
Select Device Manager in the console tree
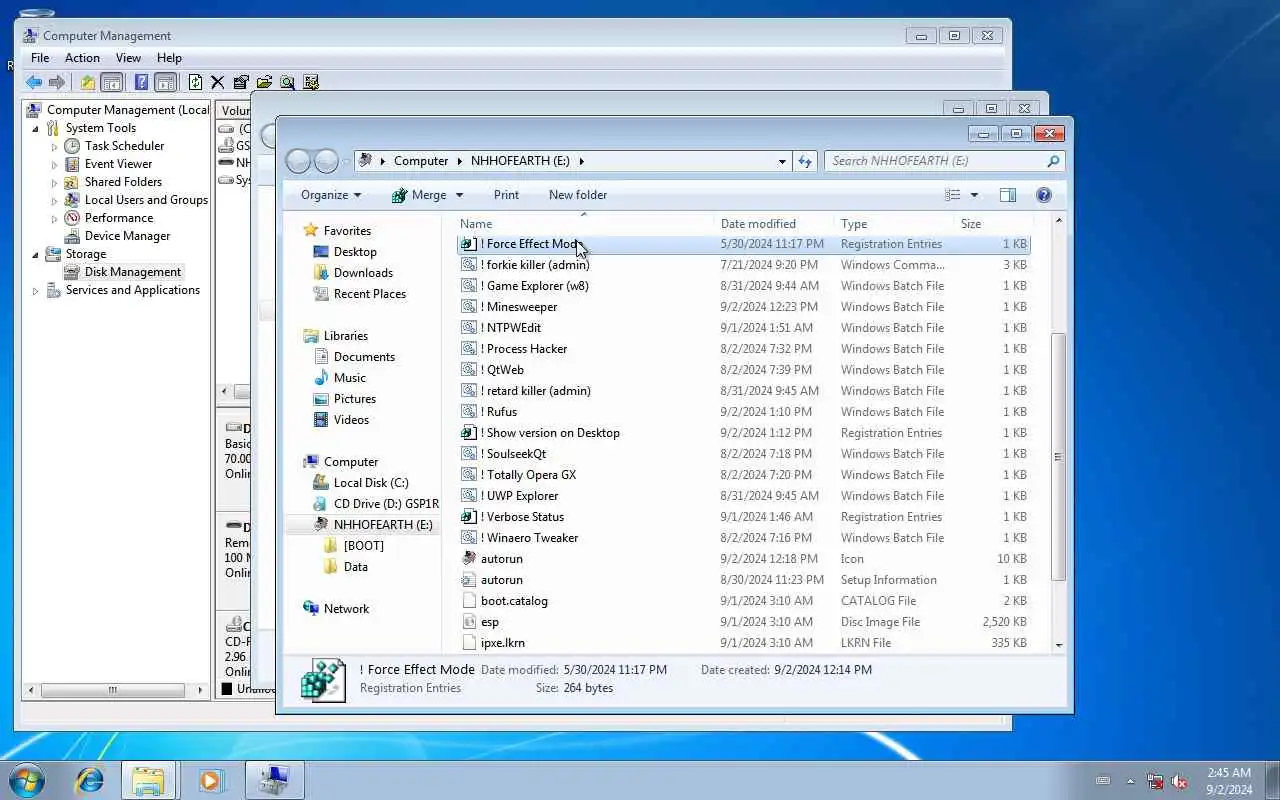tap(127, 236)
